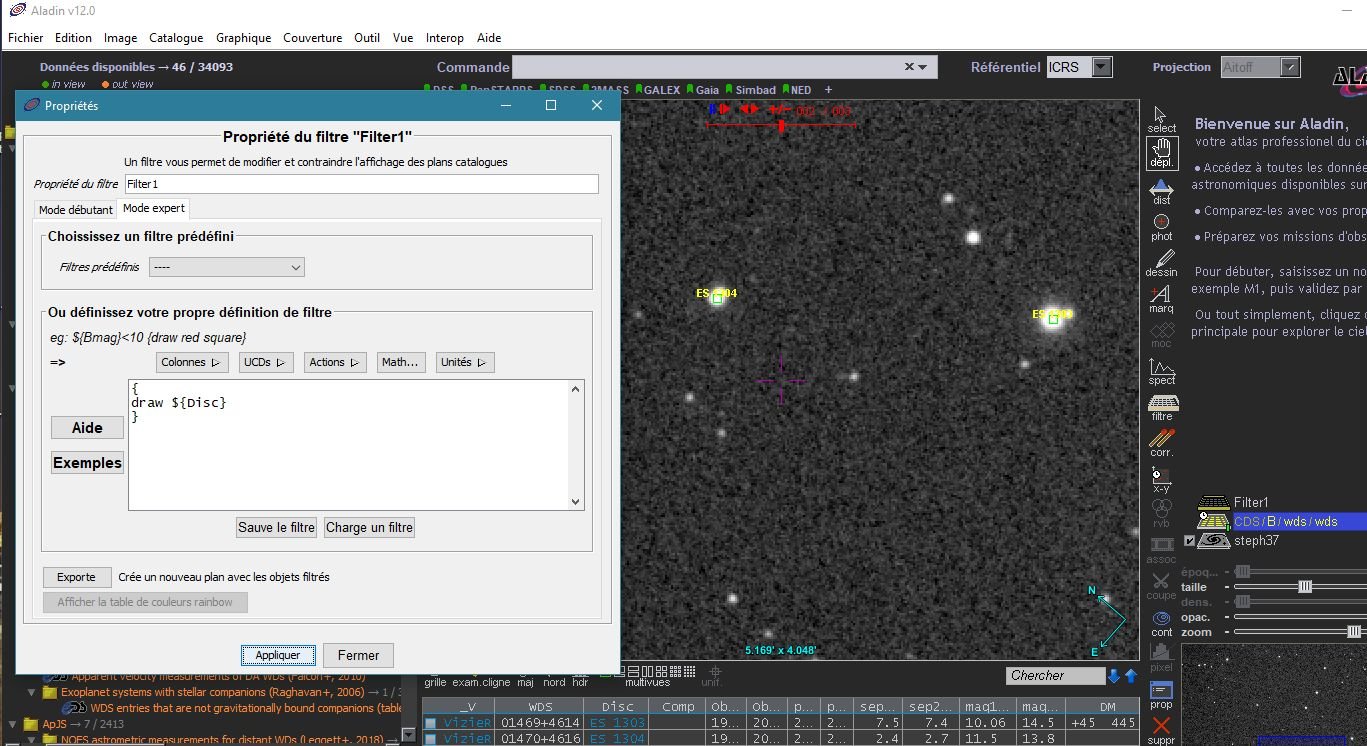Adjust the zoom slider handle
Screen dimensions: 1367x746
pos(1354,632)
